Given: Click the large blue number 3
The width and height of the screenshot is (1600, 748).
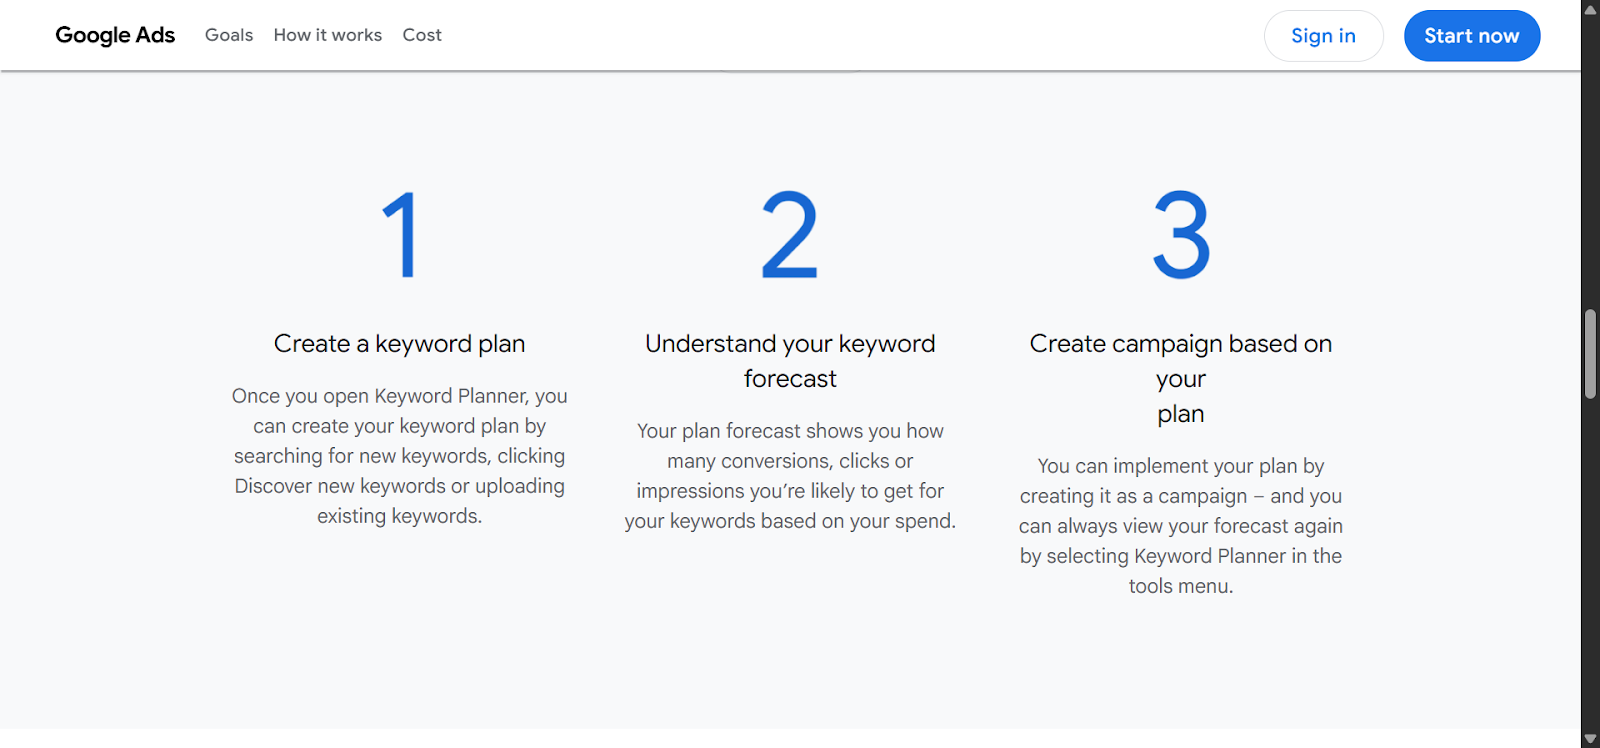Looking at the screenshot, I should click(1181, 236).
